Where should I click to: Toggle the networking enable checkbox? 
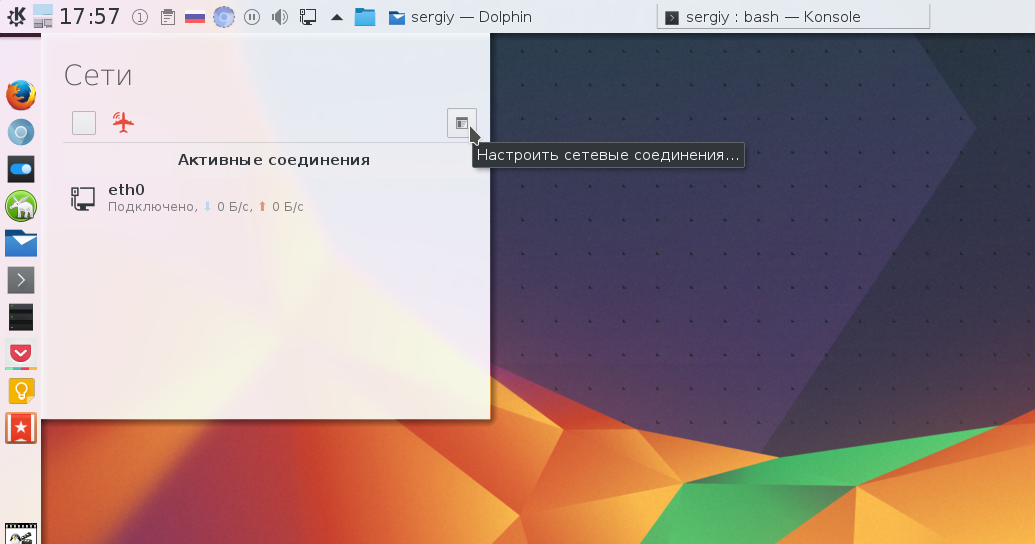84,123
